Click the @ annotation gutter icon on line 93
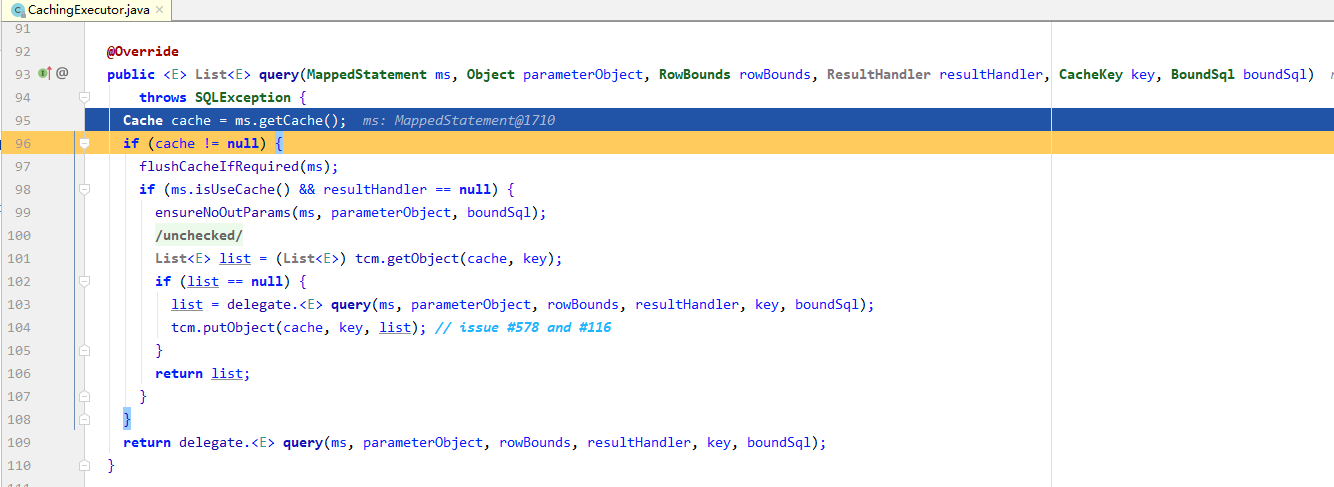This screenshot has height=487, width=1334. 62,73
